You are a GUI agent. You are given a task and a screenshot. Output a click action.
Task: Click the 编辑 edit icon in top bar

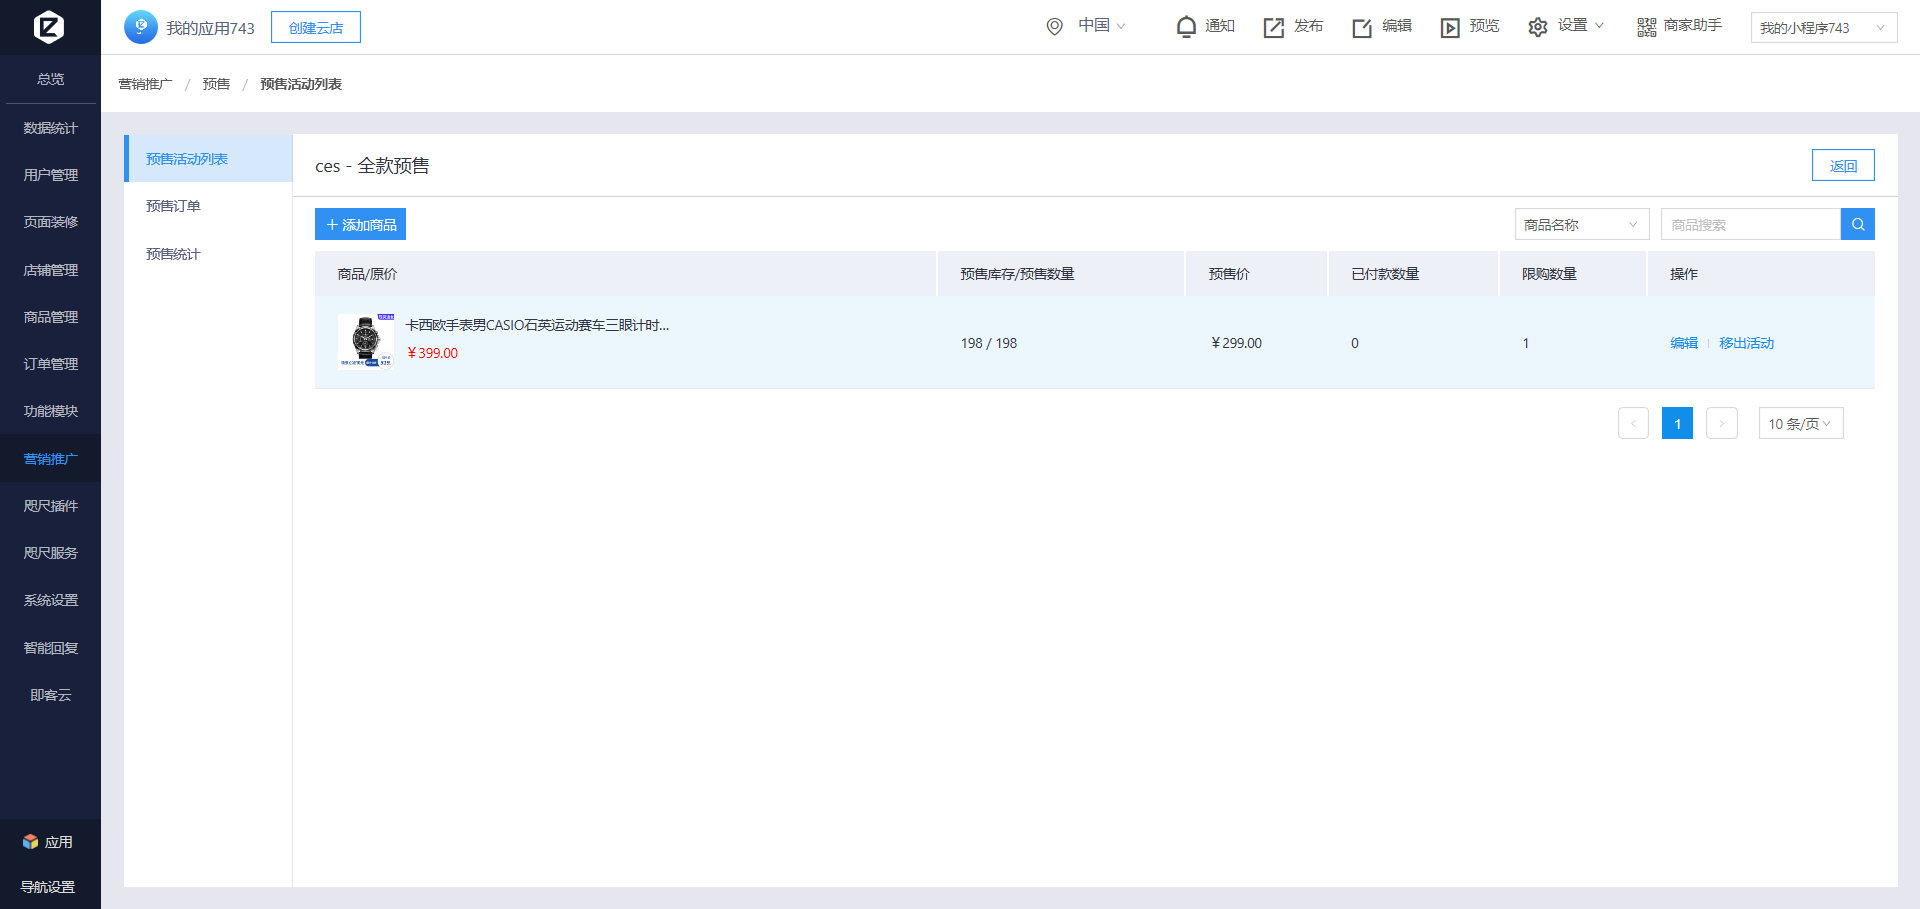1362,27
